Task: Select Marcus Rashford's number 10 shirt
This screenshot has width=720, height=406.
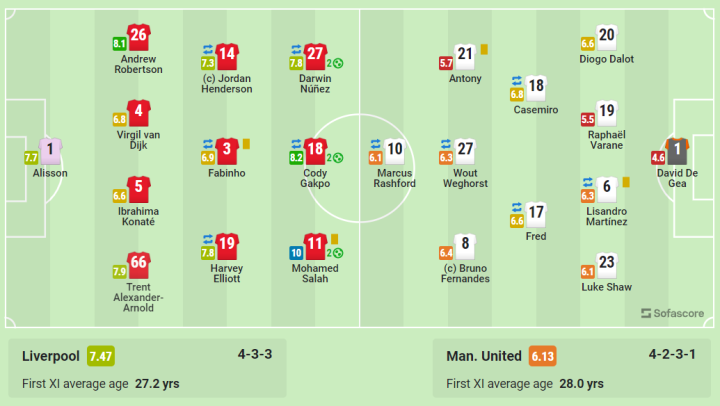Action: 394,151
